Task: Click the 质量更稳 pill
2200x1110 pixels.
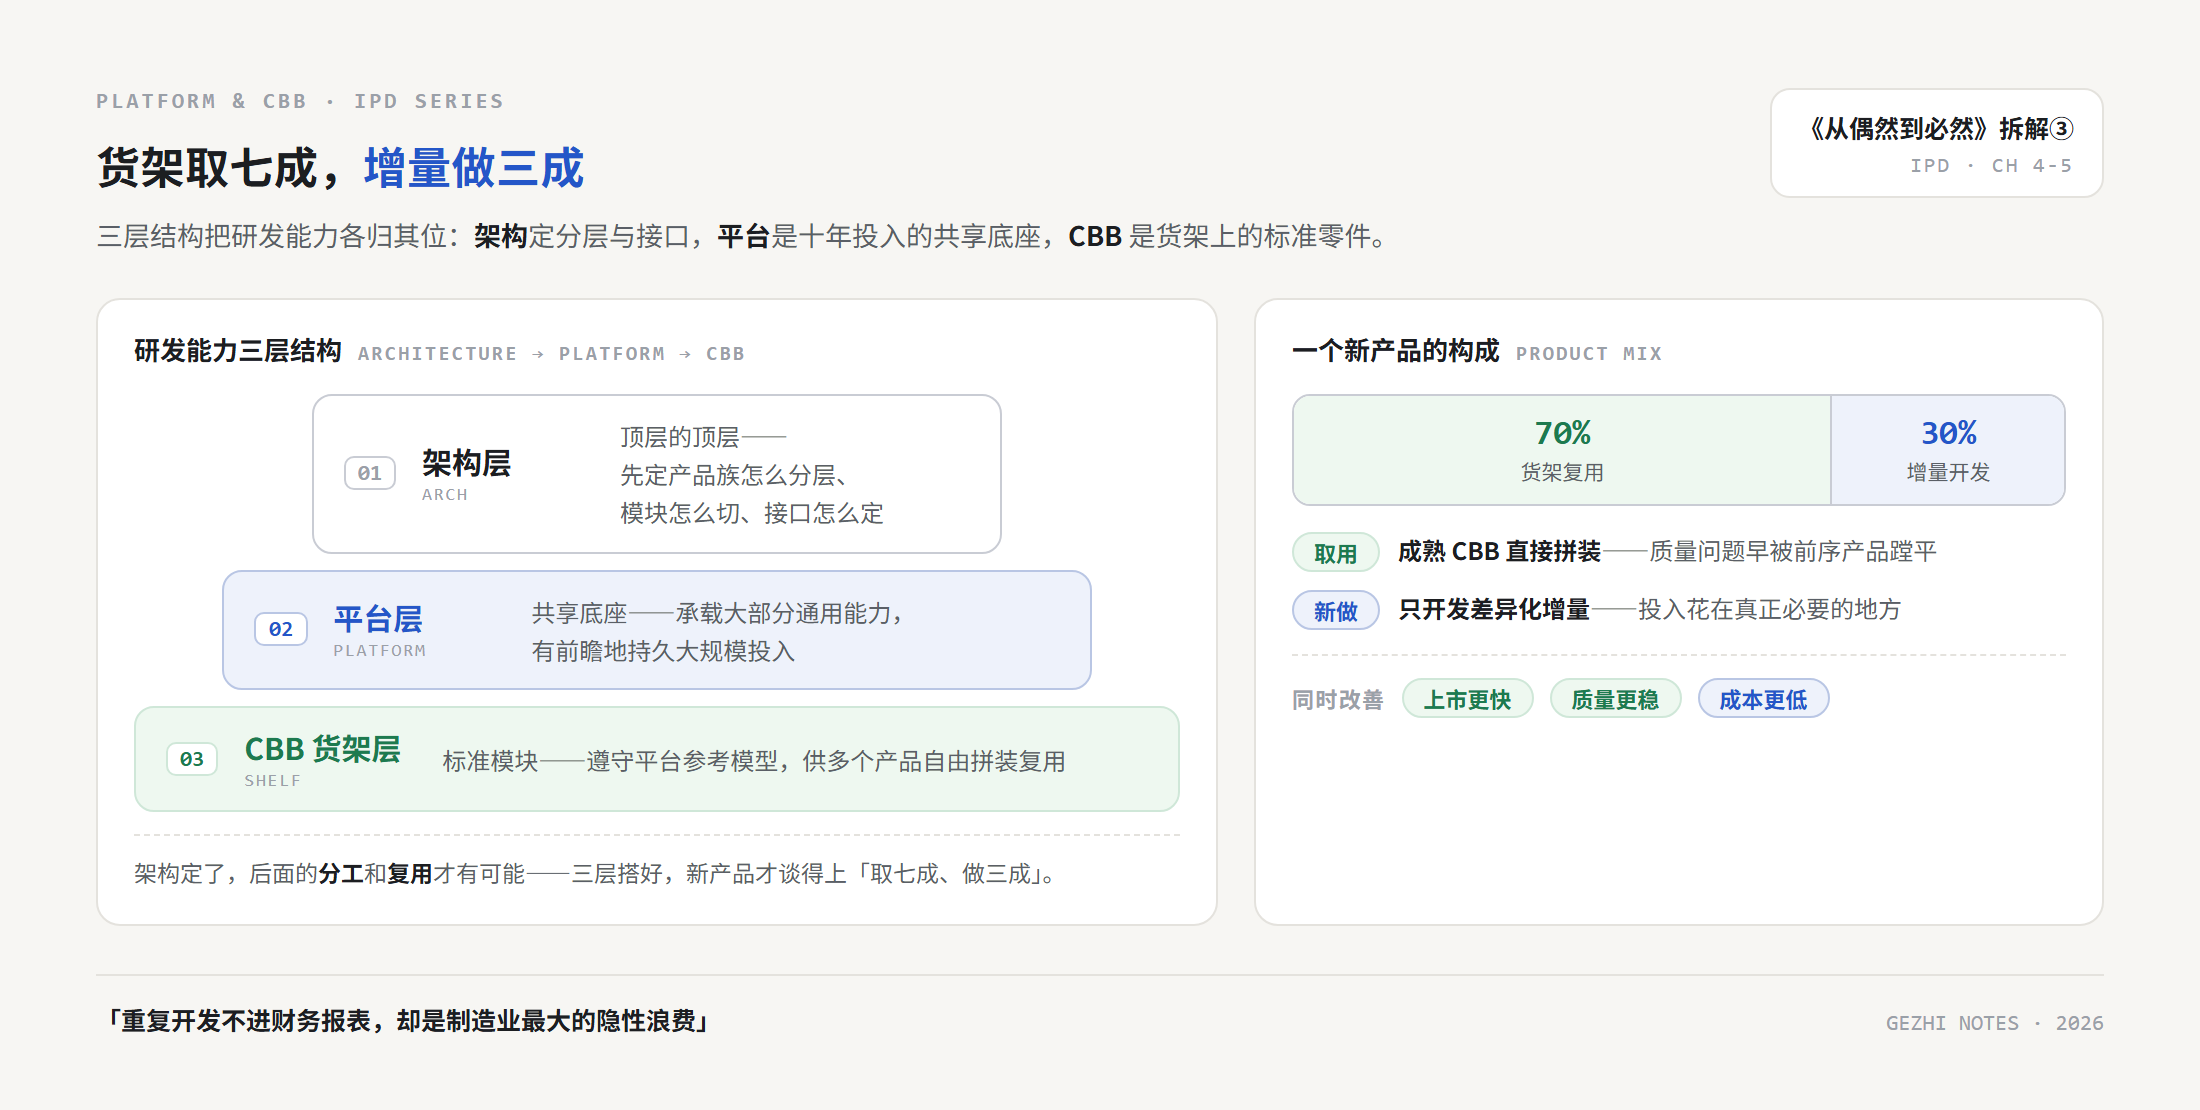Action: (1615, 699)
